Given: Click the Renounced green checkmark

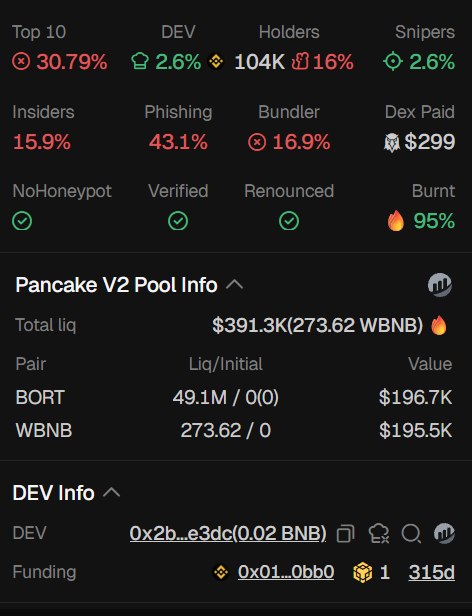Looking at the screenshot, I should point(289,221).
